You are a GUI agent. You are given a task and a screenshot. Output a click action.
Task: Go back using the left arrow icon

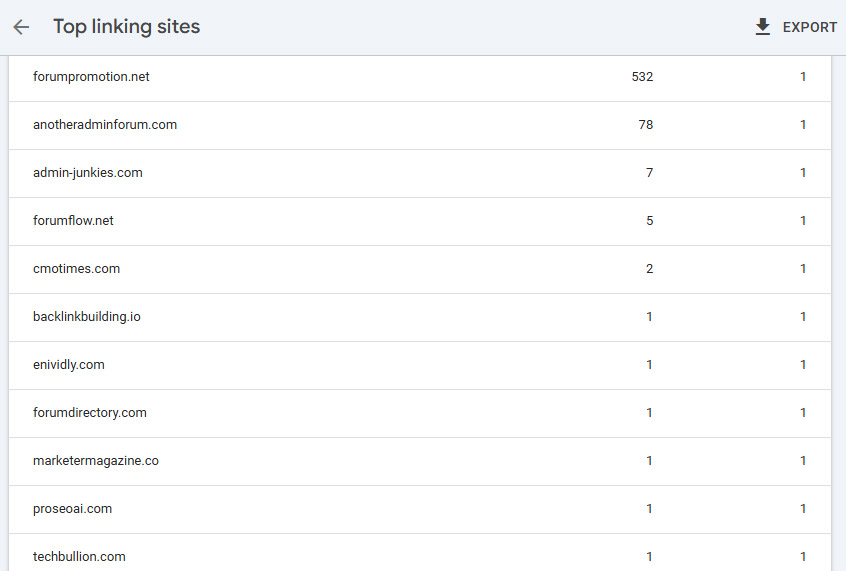21,27
